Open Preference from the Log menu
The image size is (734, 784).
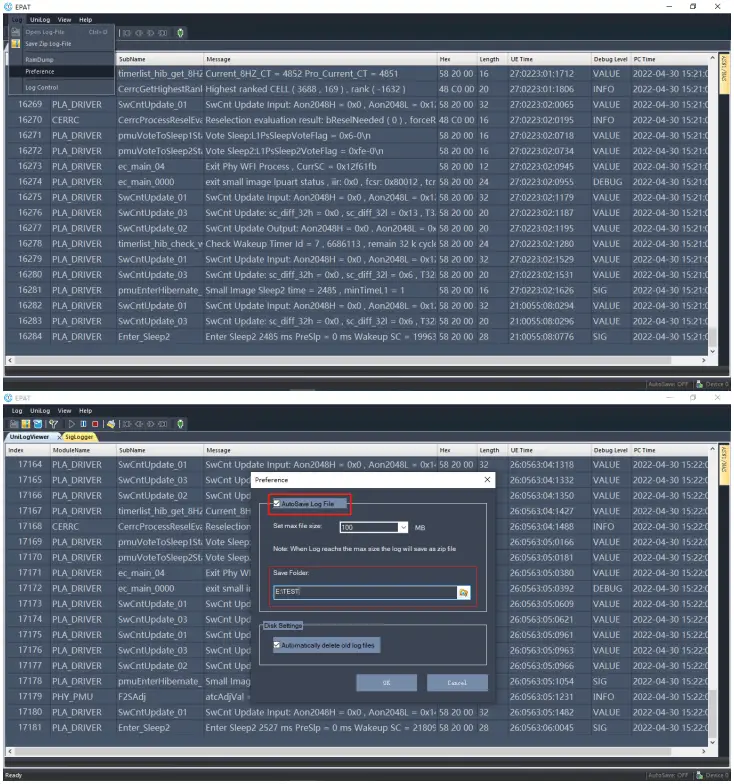62,72
